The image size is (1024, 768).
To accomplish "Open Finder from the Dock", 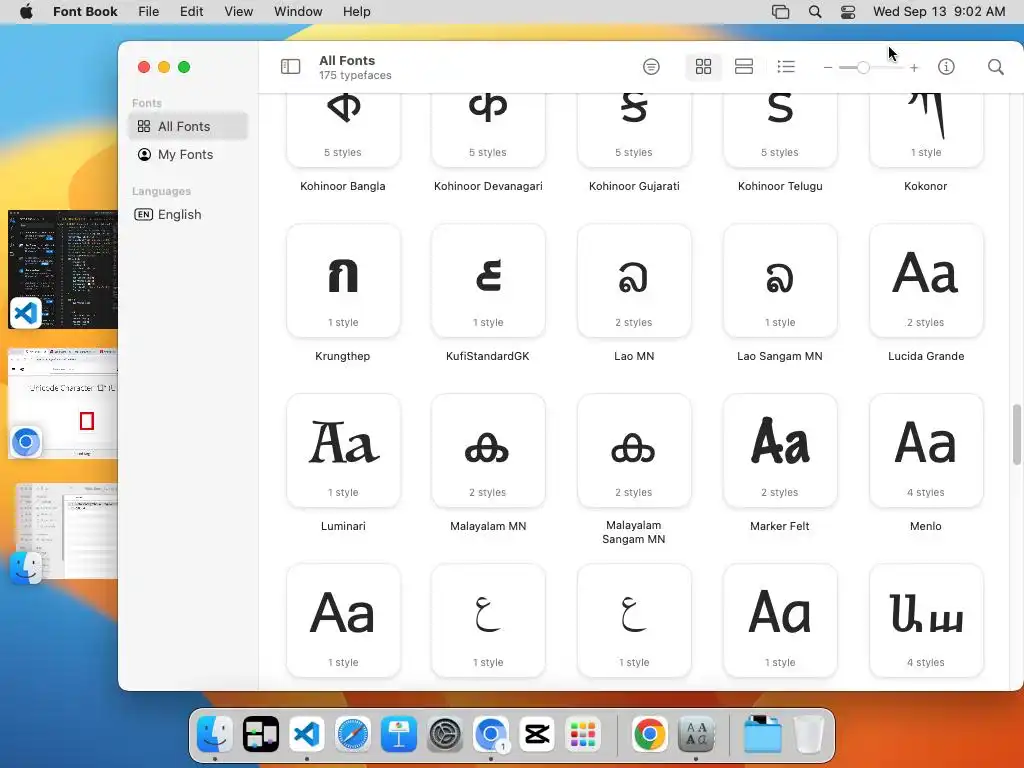I will point(215,734).
